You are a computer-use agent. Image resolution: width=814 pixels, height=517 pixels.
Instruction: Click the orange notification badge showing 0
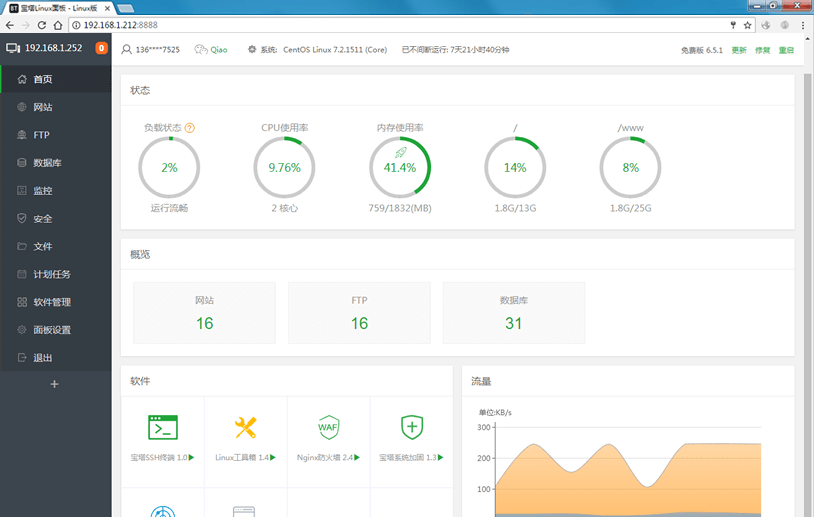101,48
